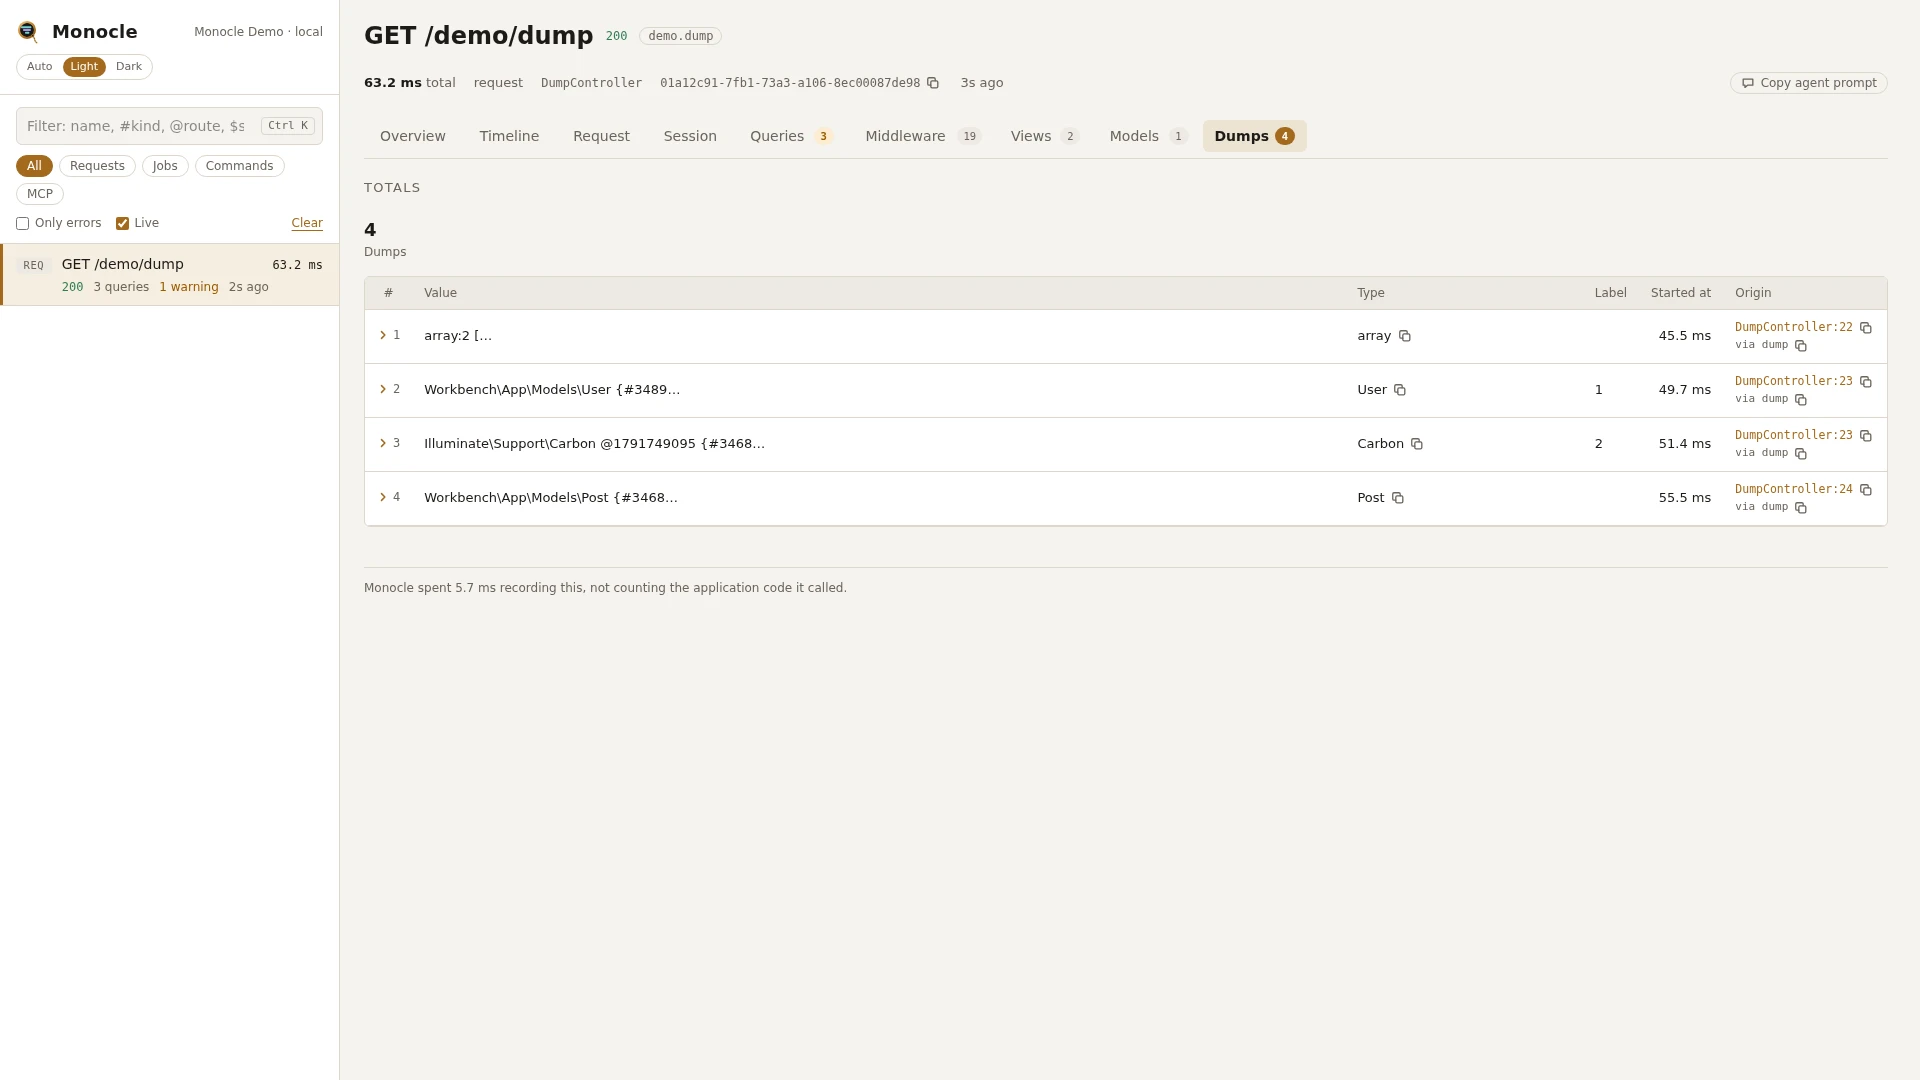Switch theme to Dark
Image resolution: width=1920 pixels, height=1080 pixels.
[x=129, y=67]
